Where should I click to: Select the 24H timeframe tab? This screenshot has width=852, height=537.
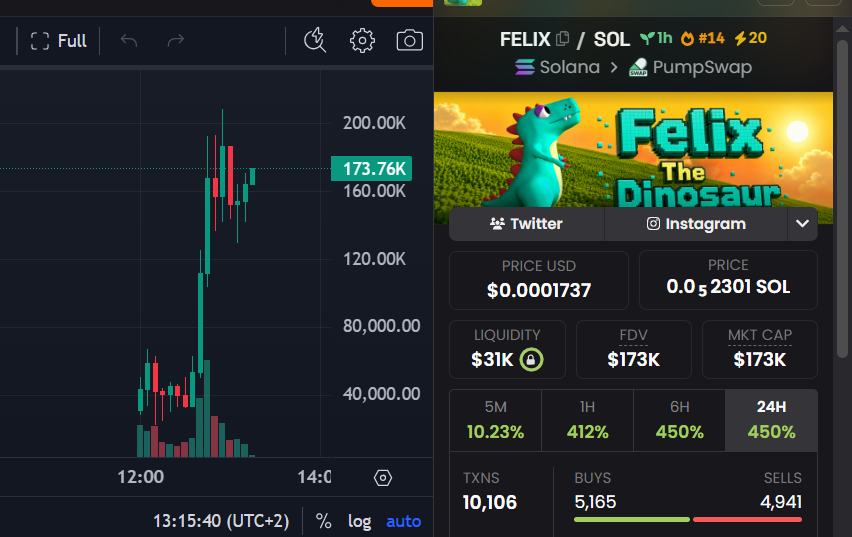(x=772, y=420)
